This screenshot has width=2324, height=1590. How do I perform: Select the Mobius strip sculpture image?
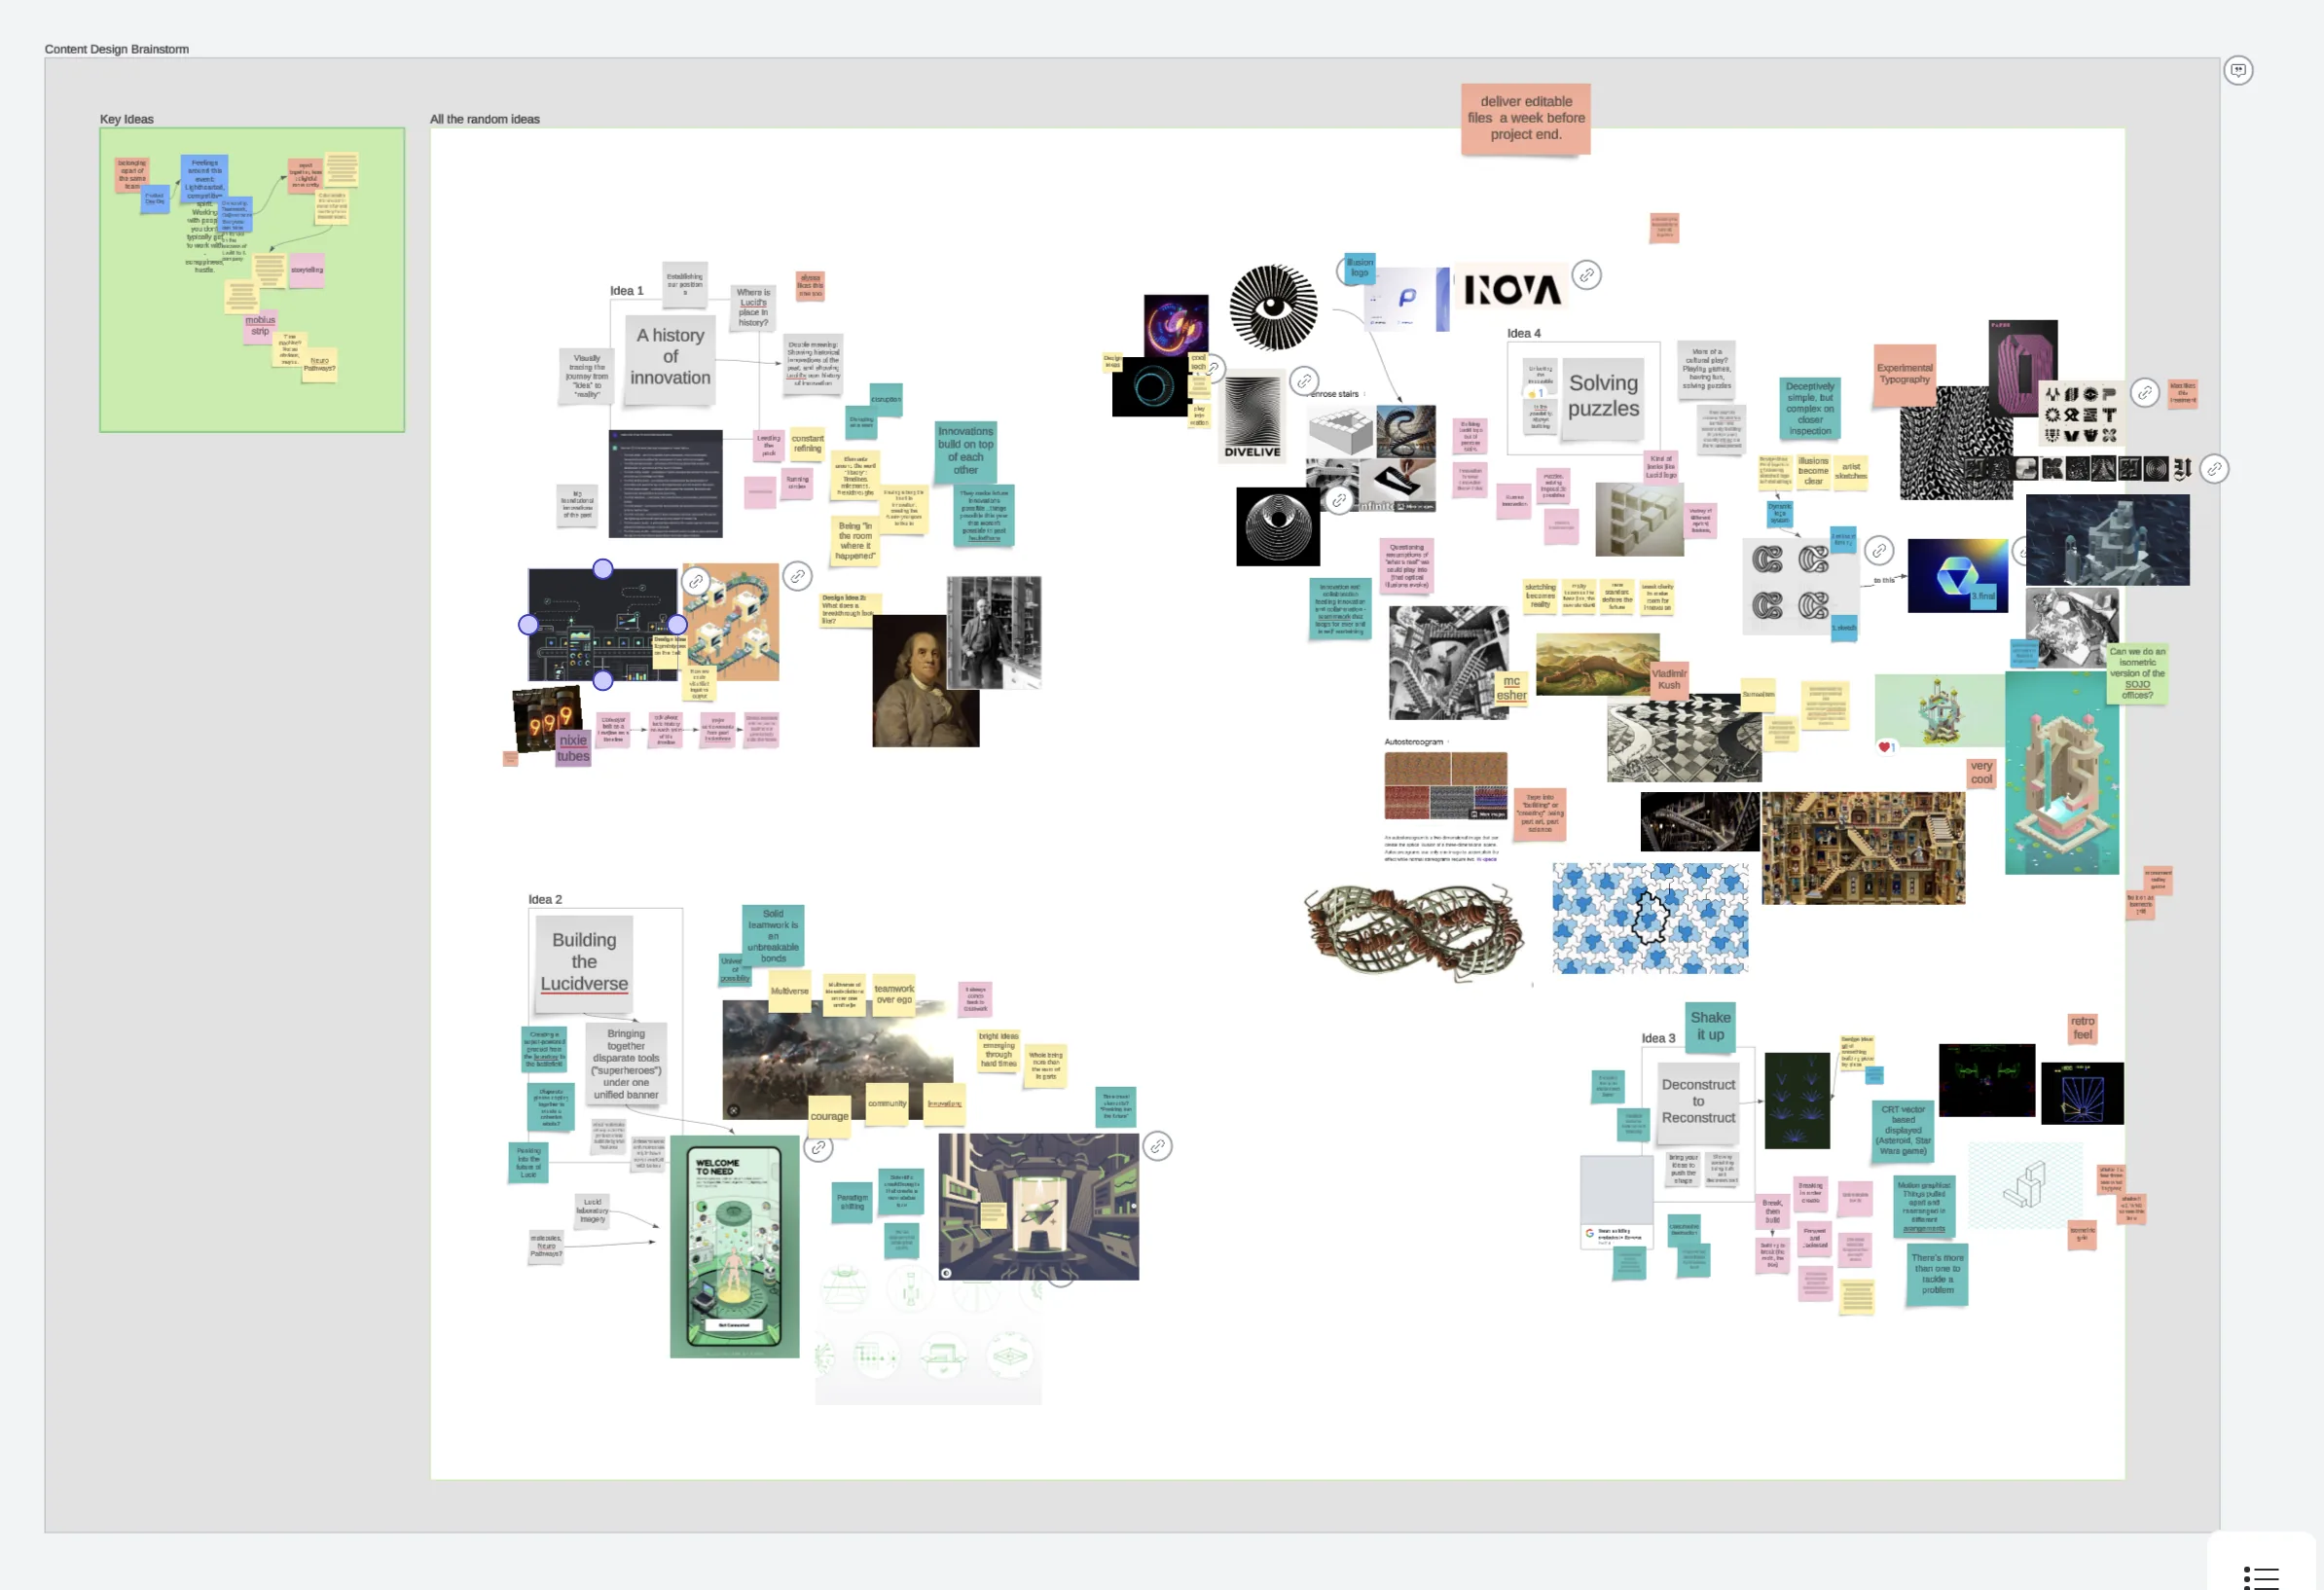click(x=1414, y=930)
